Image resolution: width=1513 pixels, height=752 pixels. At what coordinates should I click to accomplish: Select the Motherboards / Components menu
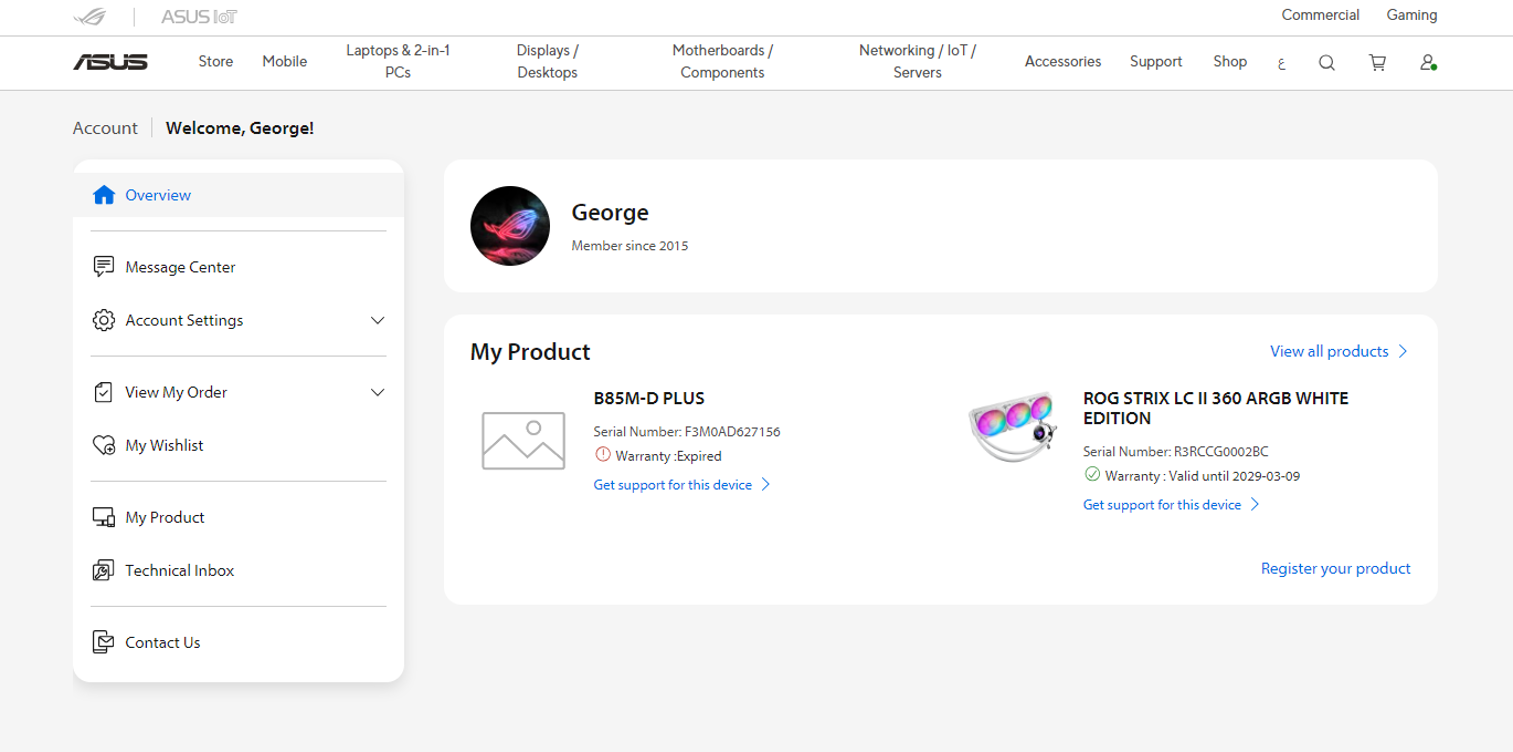pos(722,61)
